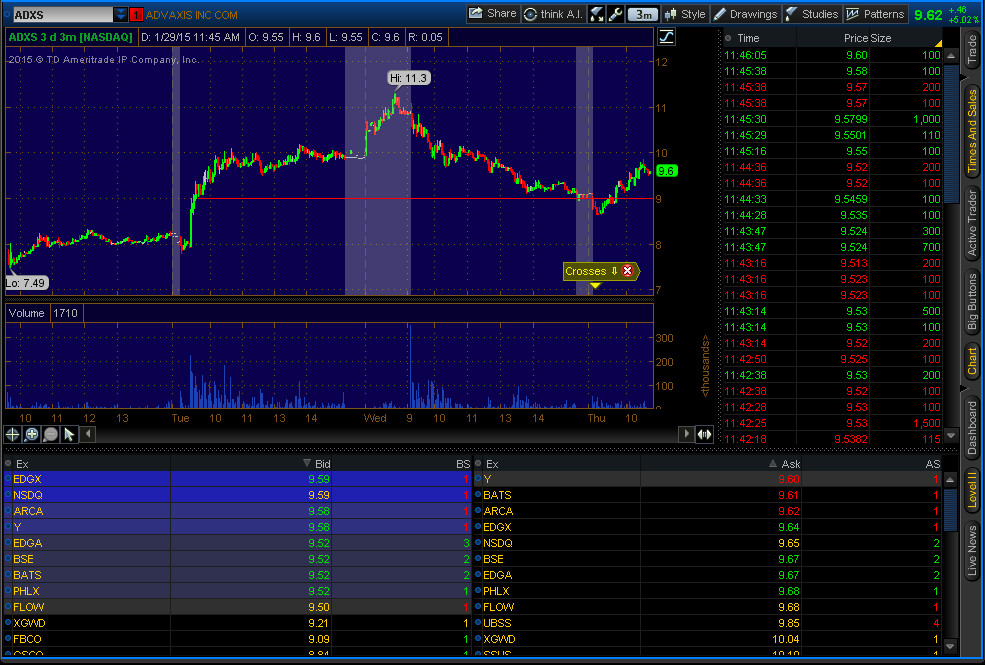
Task: Click the Ask table settings dot
Action: tap(478, 463)
